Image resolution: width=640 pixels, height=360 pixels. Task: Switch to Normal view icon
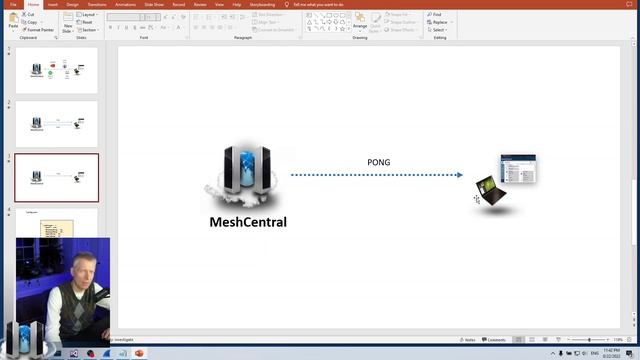click(x=518, y=340)
